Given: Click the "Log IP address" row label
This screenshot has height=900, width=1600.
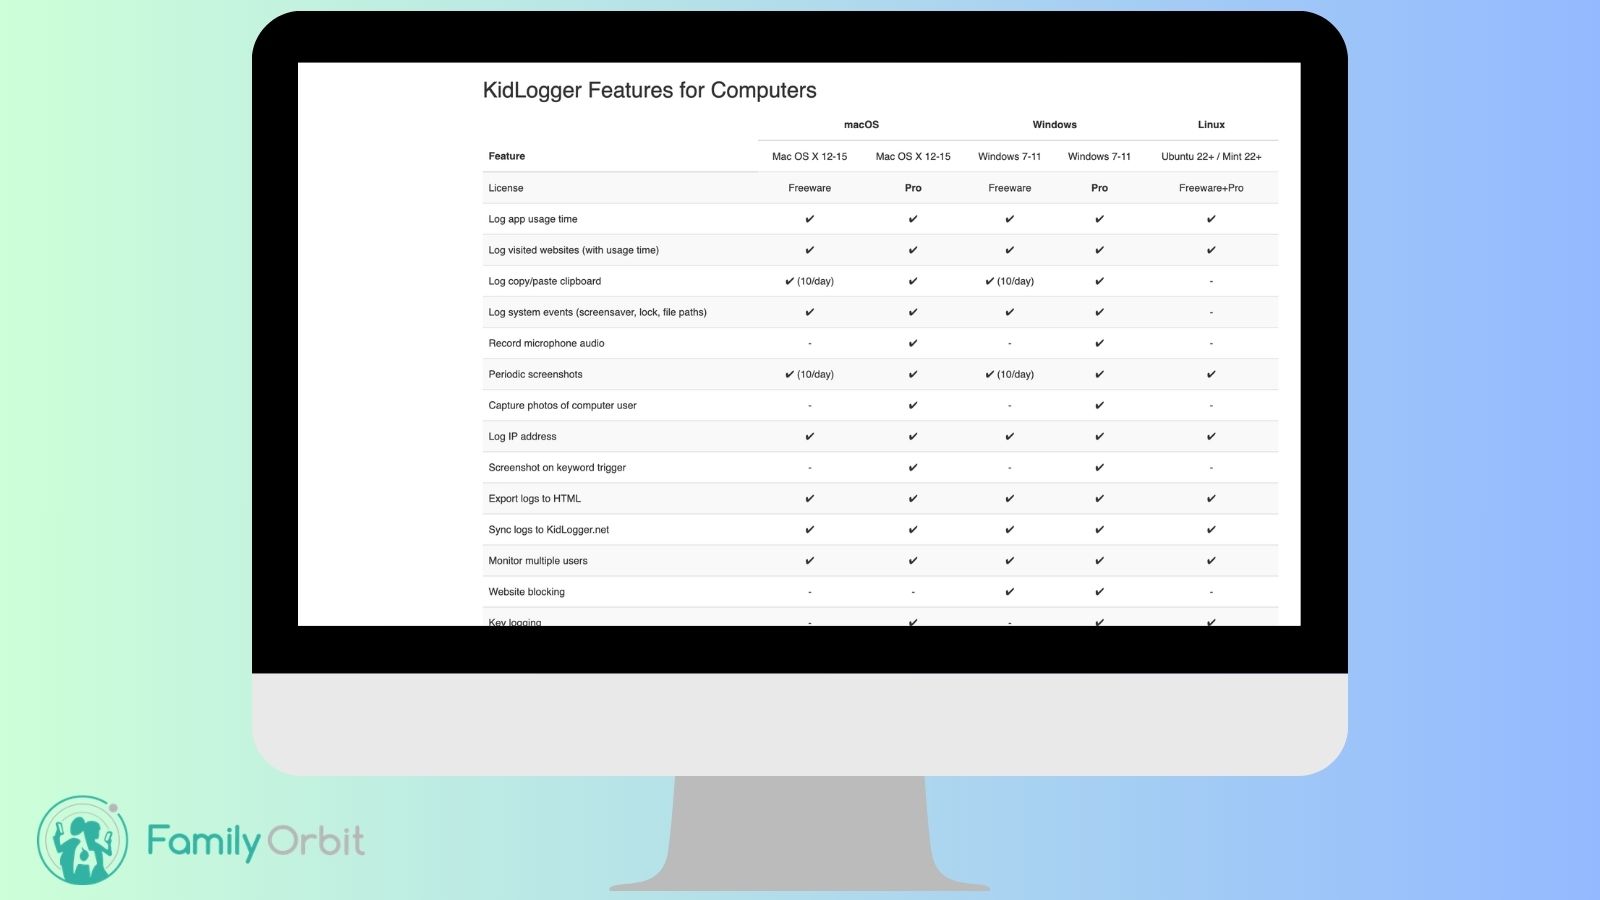Looking at the screenshot, I should click(x=522, y=436).
